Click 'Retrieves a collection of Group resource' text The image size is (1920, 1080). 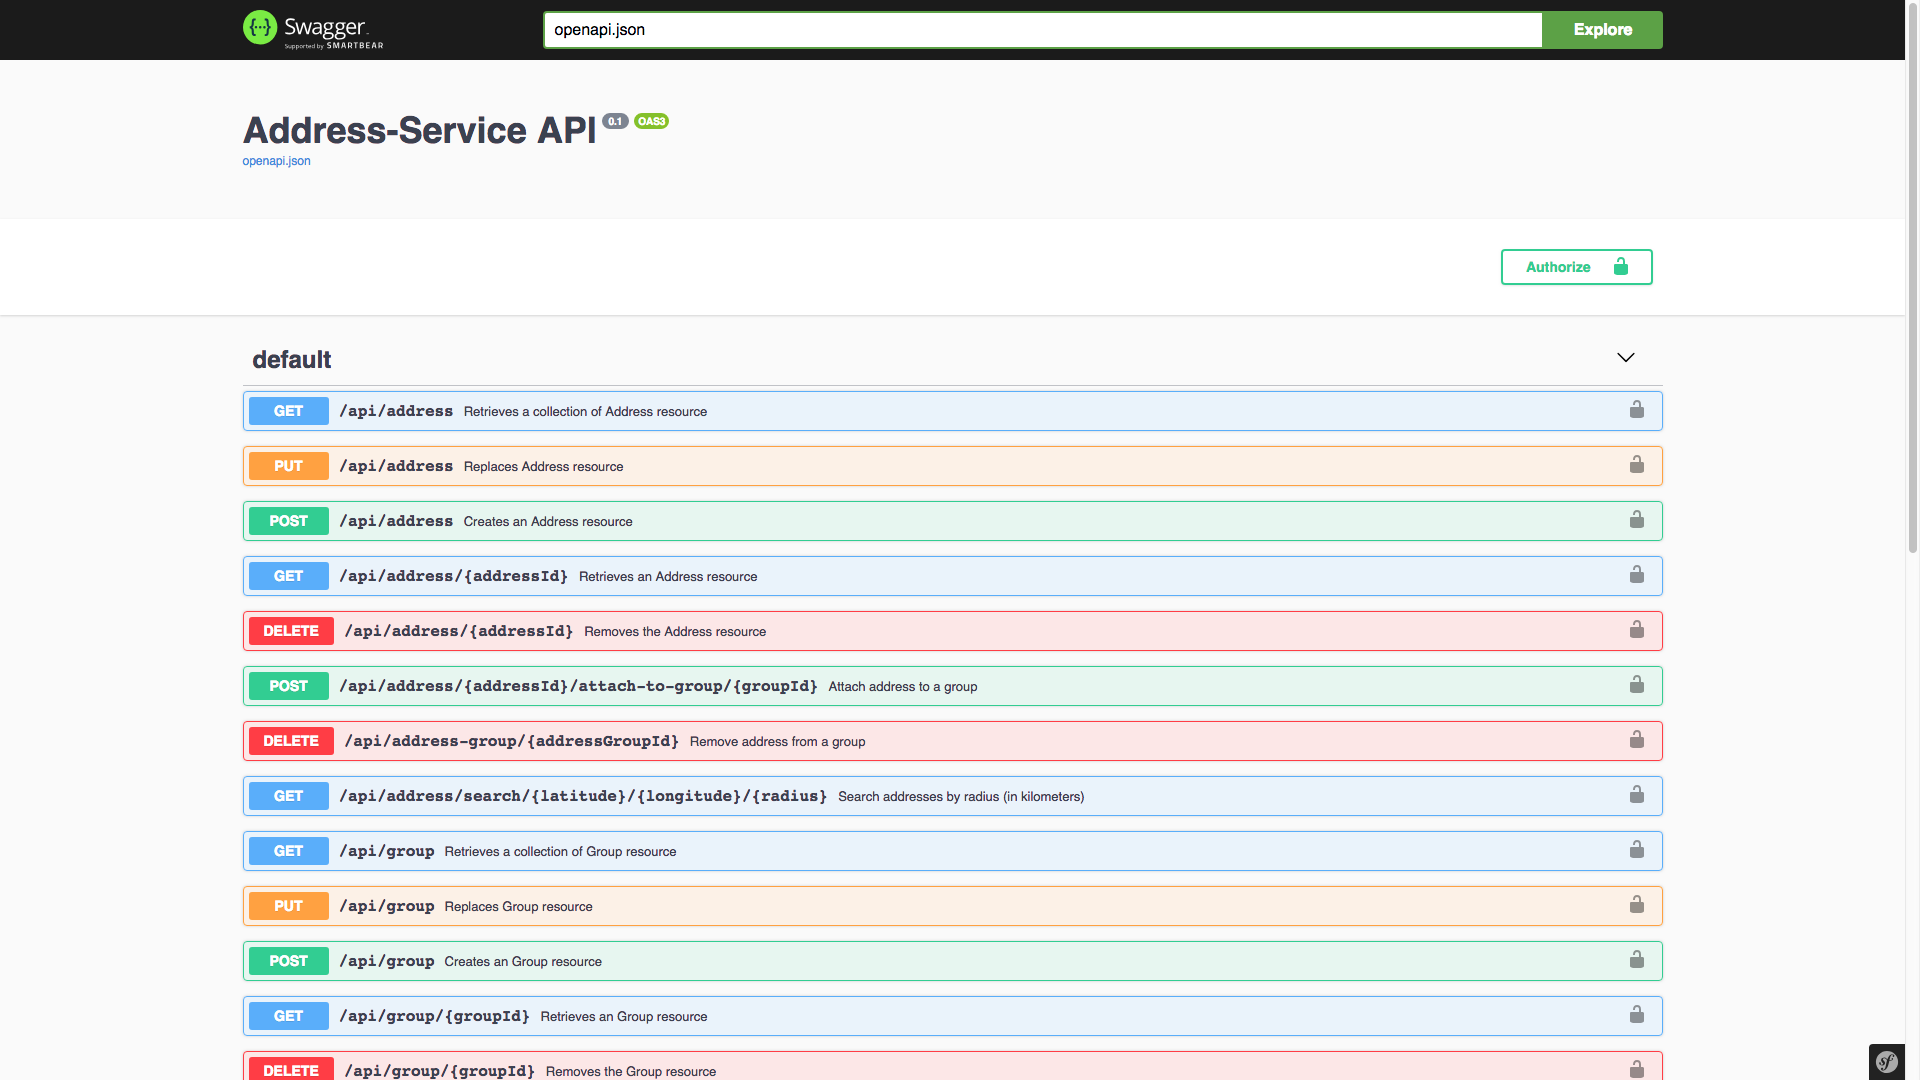pyautogui.click(x=560, y=852)
